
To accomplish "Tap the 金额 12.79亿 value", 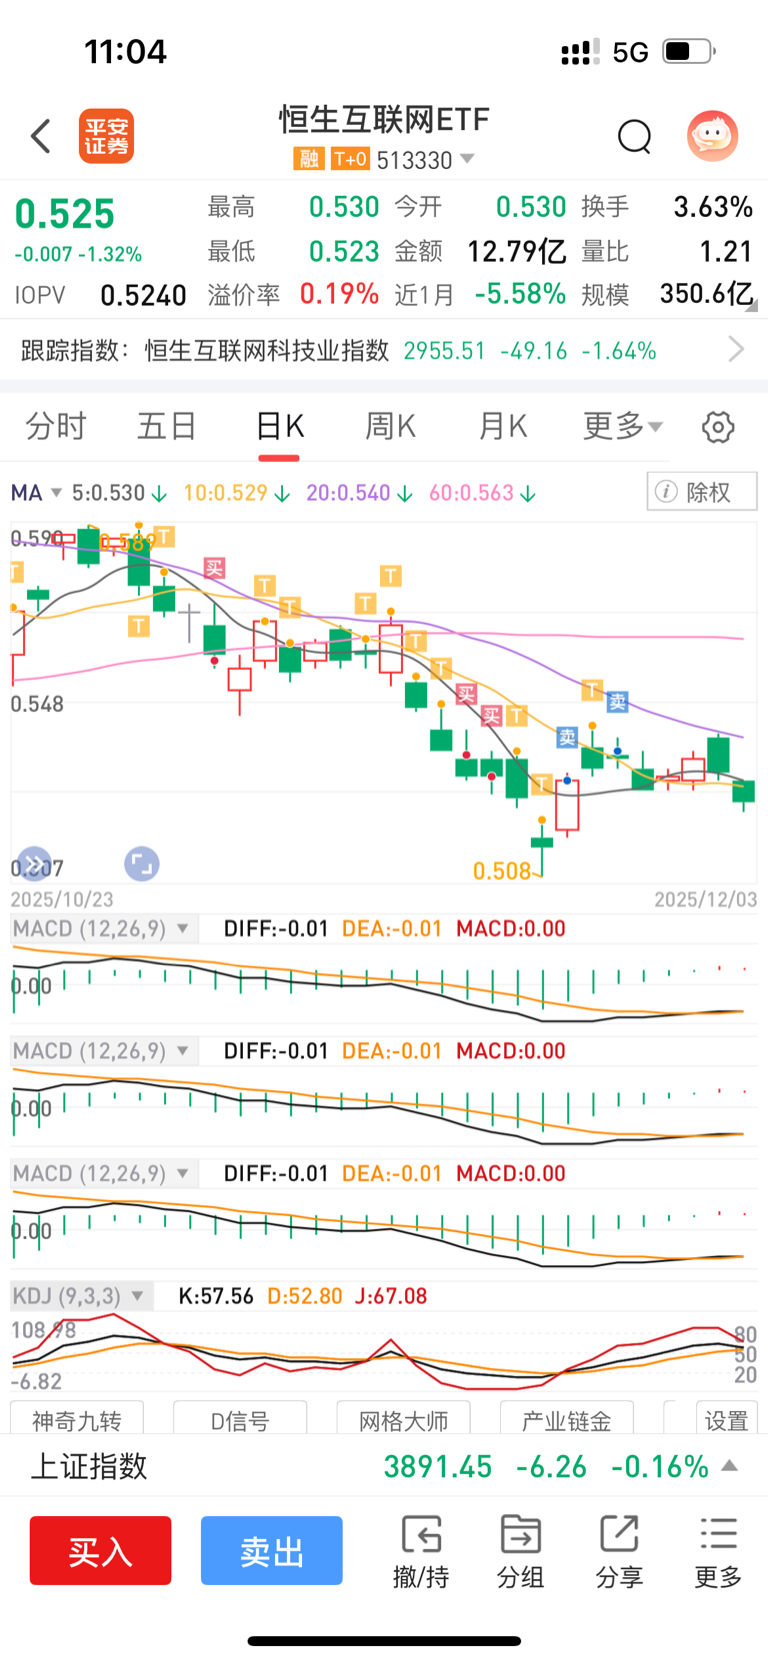I will (x=517, y=251).
